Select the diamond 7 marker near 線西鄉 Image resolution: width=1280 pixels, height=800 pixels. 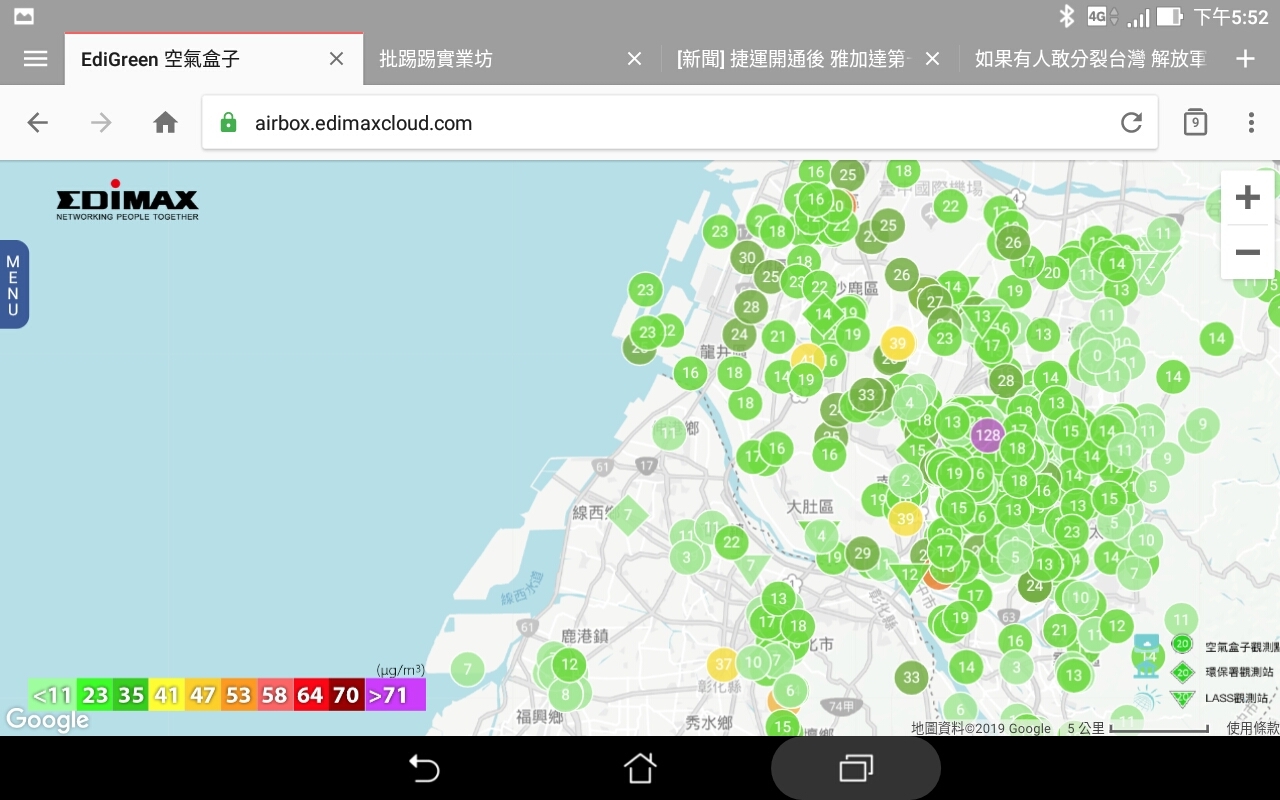coord(627,516)
